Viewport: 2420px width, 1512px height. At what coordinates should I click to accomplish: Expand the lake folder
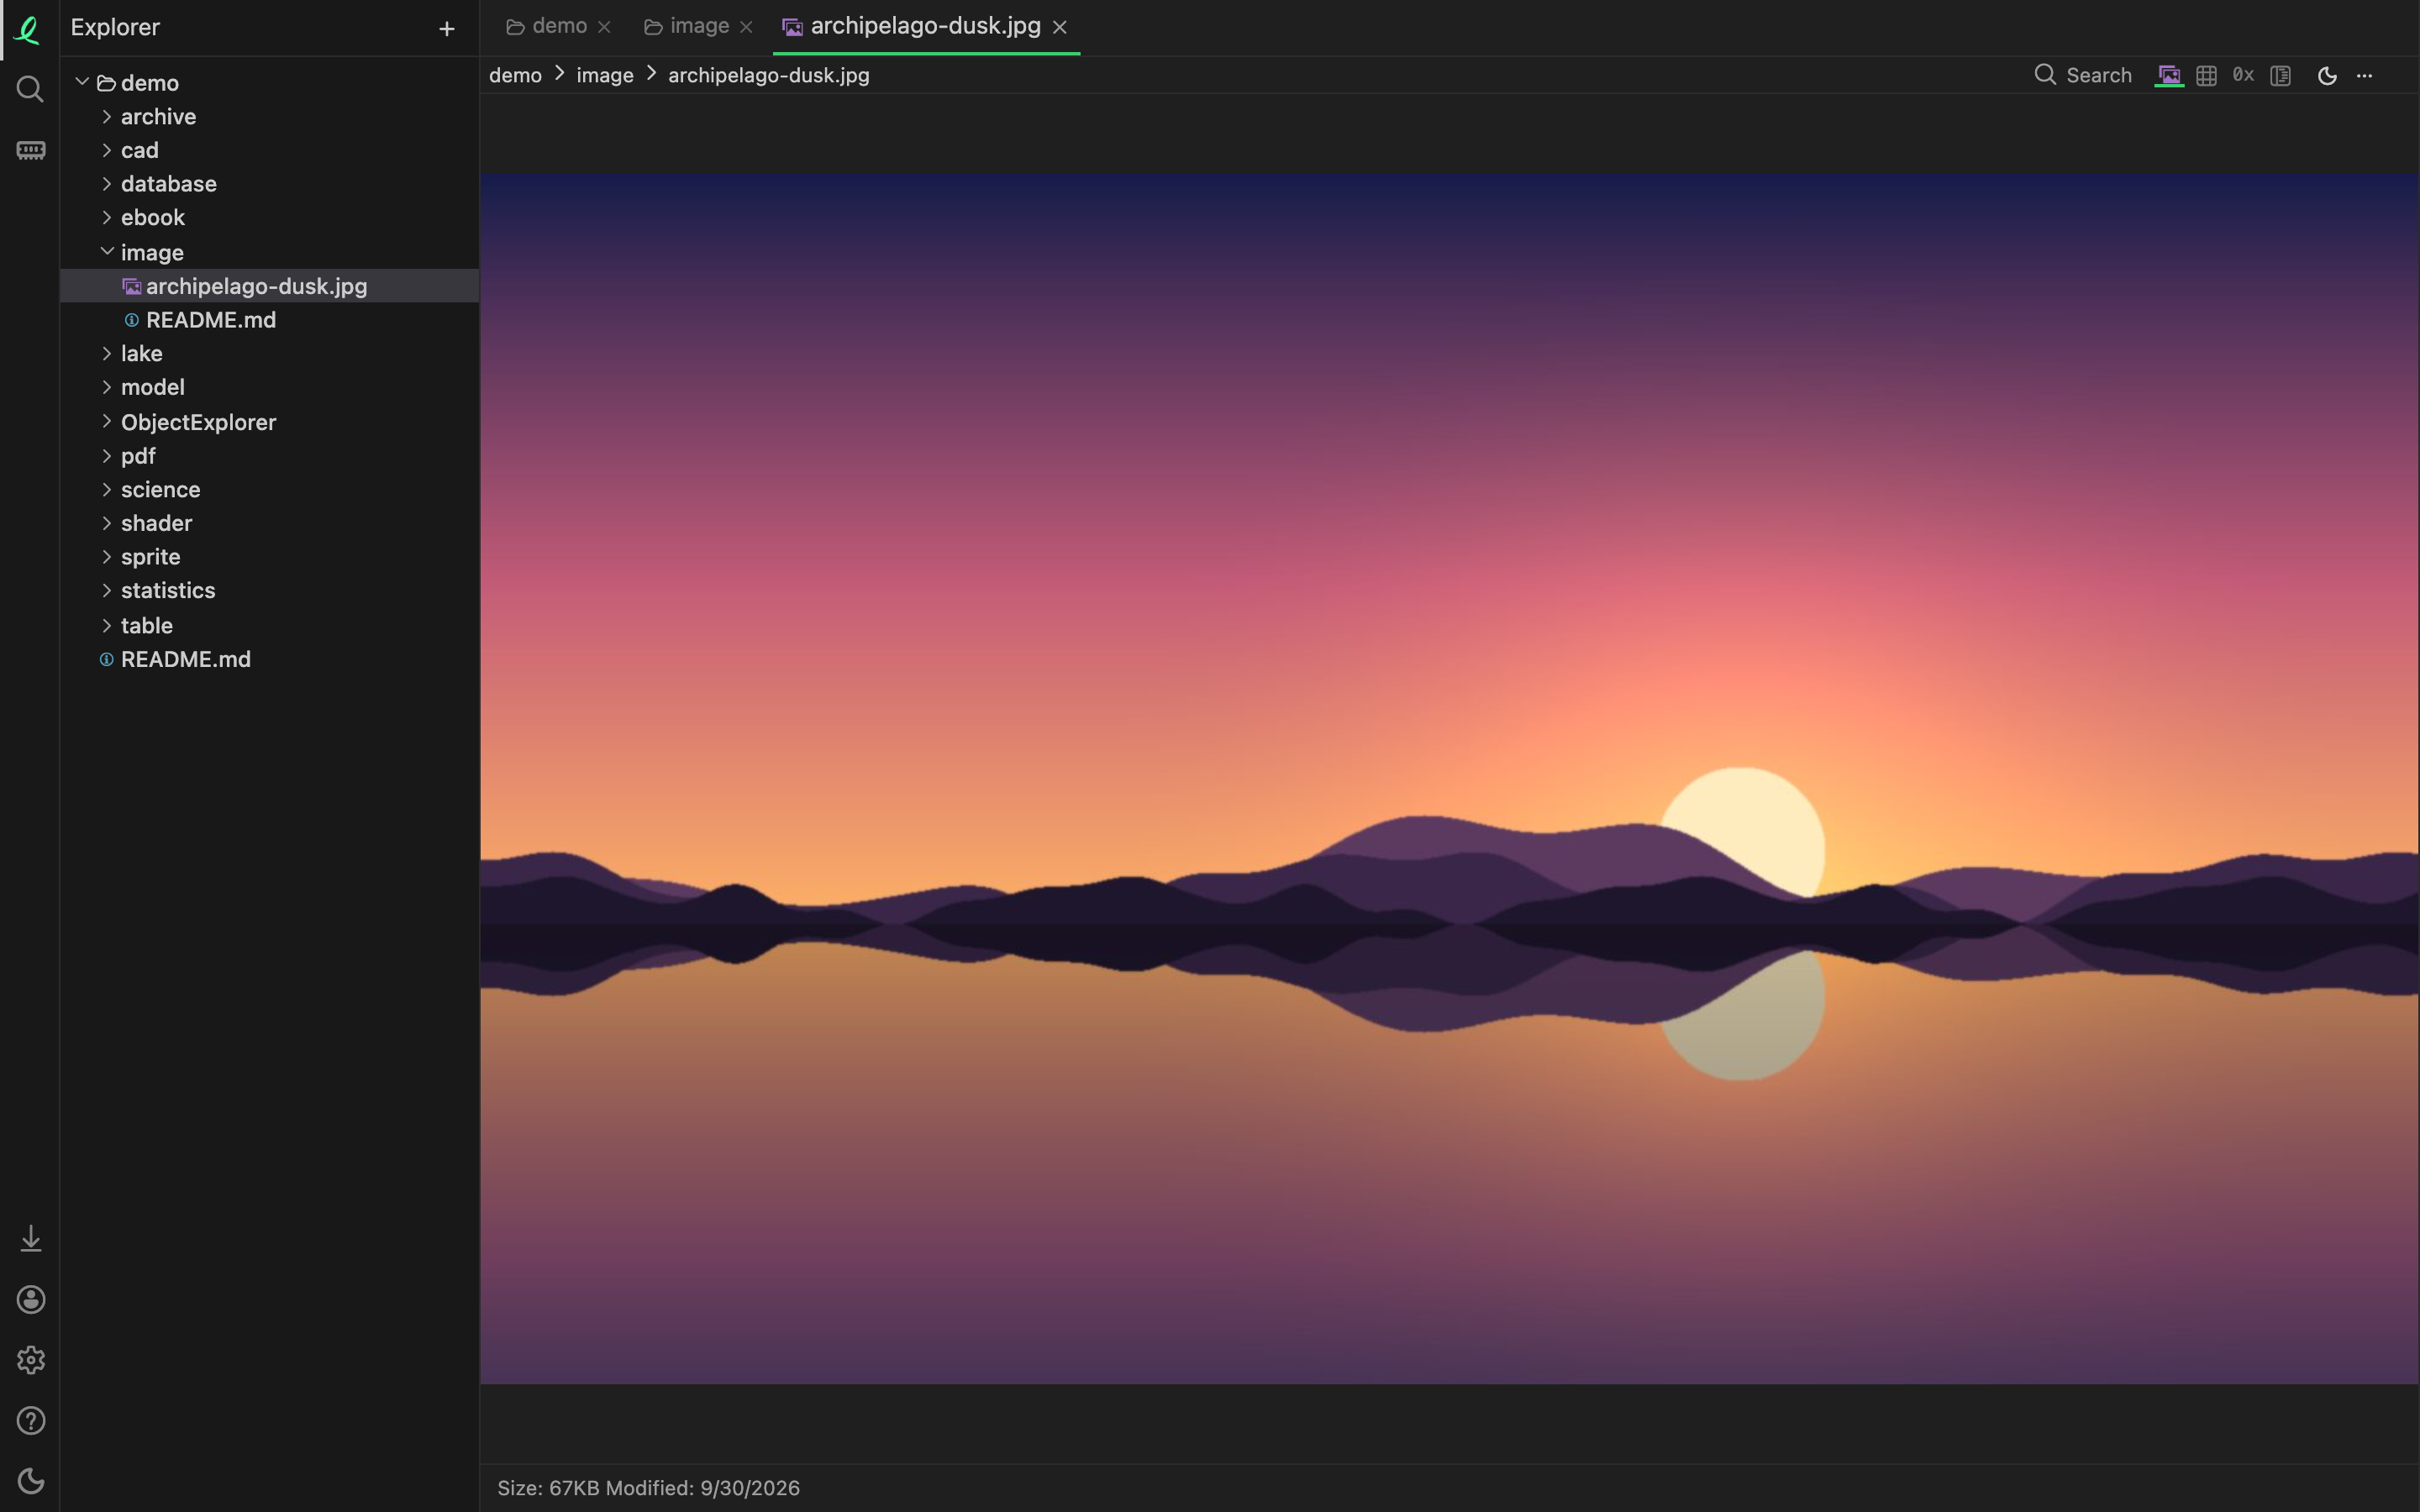(x=106, y=353)
